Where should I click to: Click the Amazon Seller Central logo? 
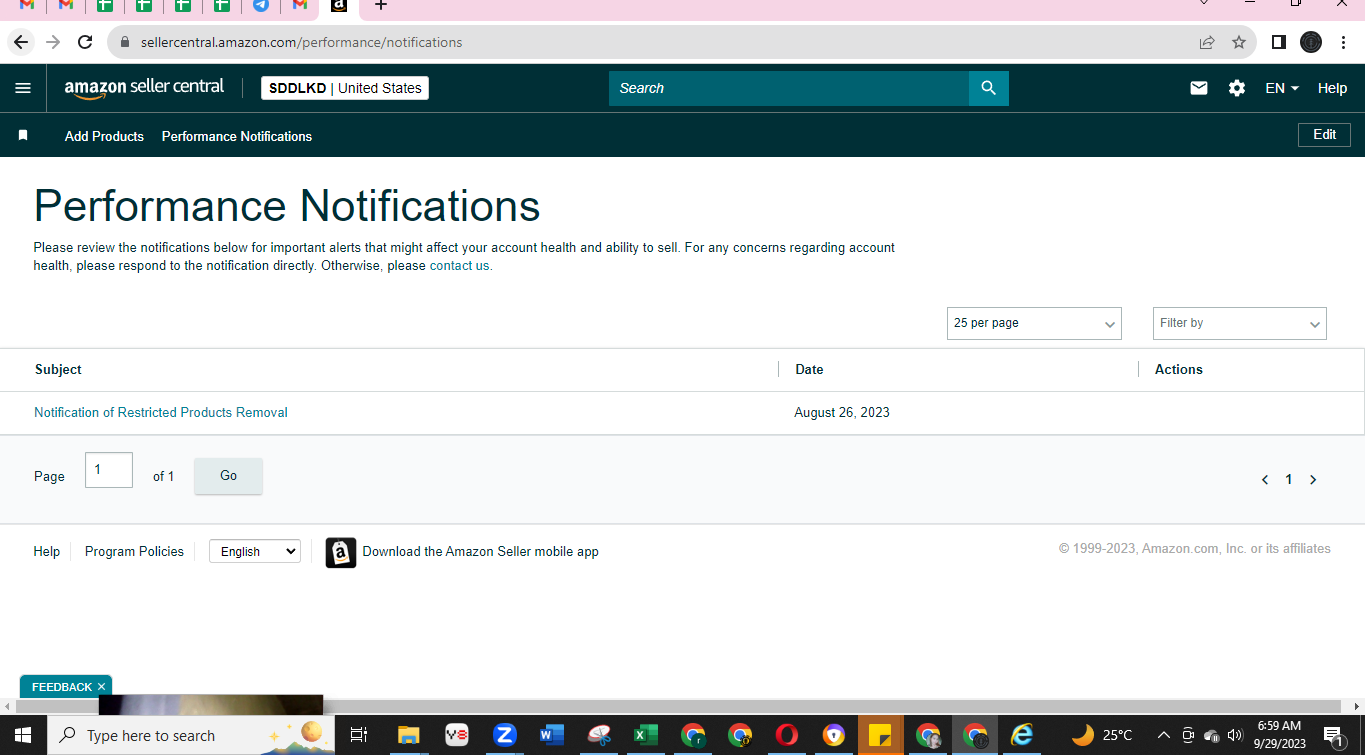click(144, 88)
